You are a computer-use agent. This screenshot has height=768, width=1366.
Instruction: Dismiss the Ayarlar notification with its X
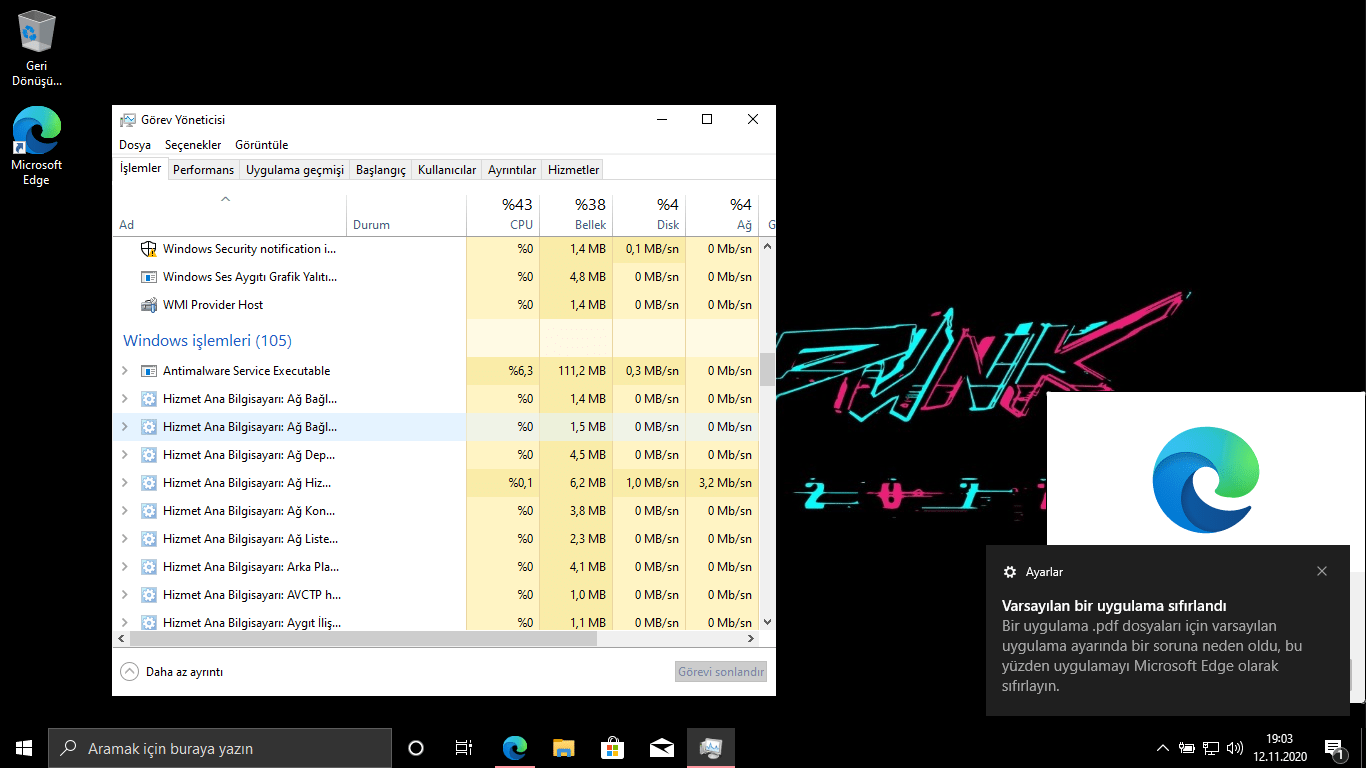tap(1322, 572)
